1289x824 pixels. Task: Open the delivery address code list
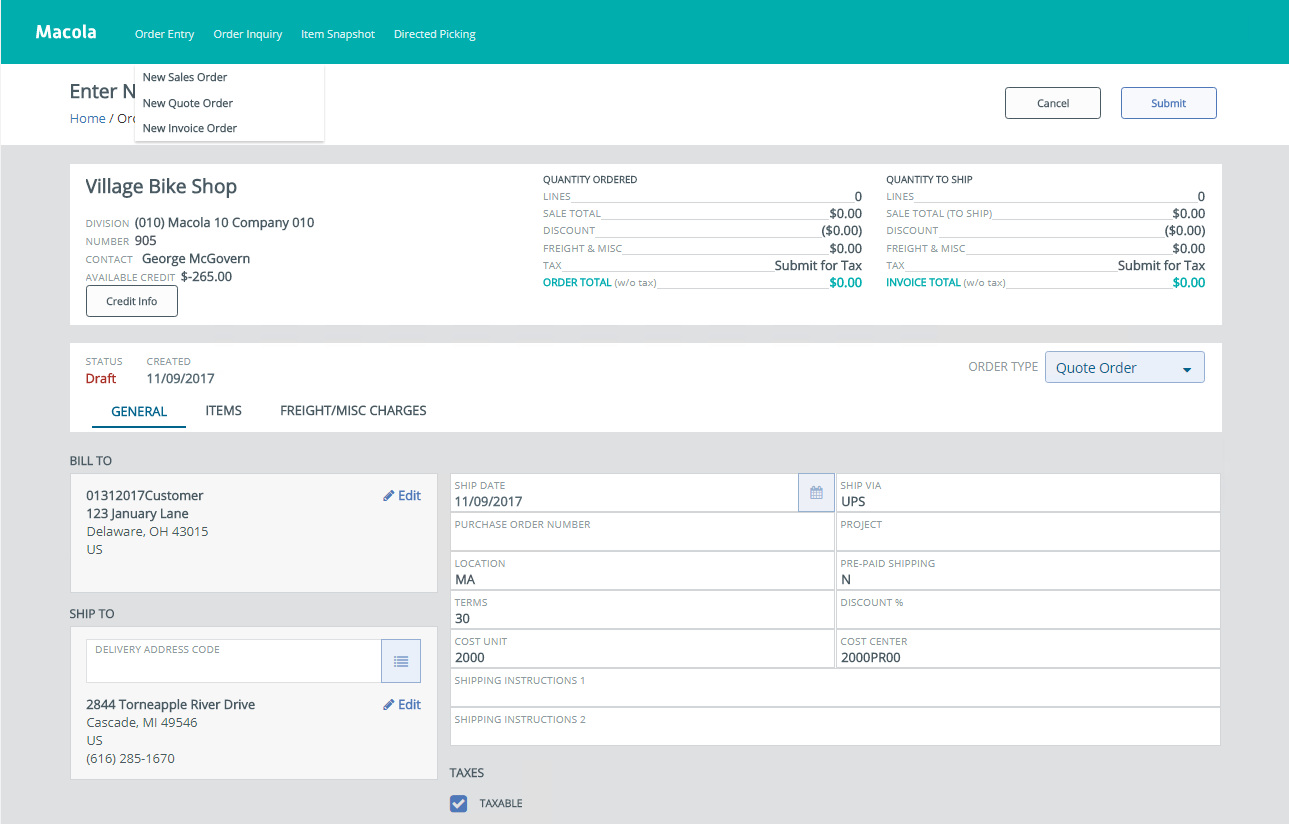[x=401, y=661]
